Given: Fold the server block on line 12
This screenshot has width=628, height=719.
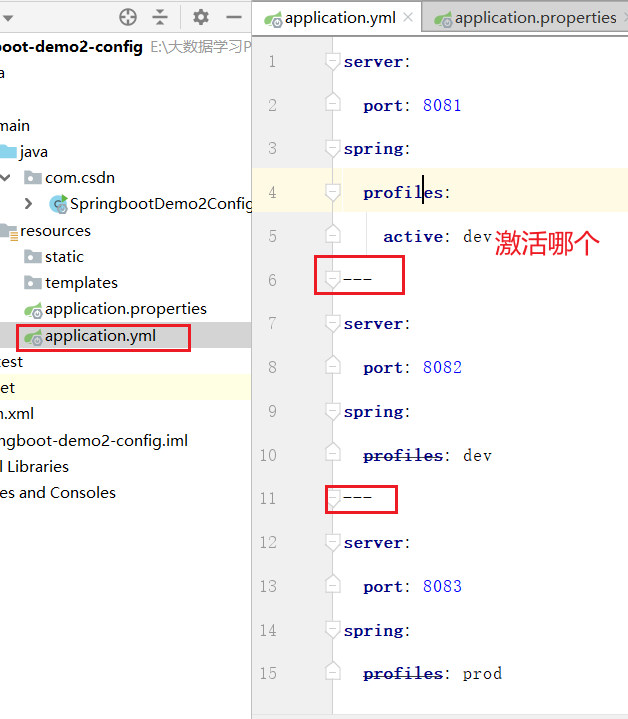Looking at the screenshot, I should [332, 542].
